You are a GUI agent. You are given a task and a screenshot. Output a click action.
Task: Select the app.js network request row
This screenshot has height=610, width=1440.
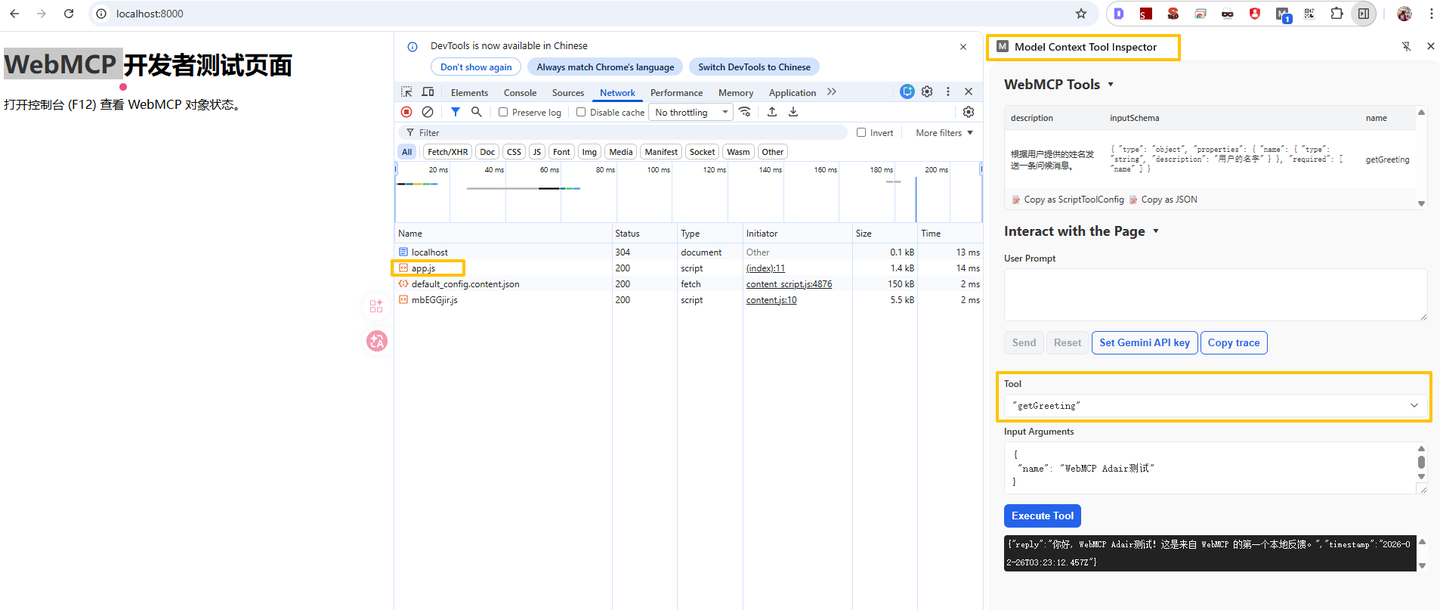pyautogui.click(x=688, y=268)
